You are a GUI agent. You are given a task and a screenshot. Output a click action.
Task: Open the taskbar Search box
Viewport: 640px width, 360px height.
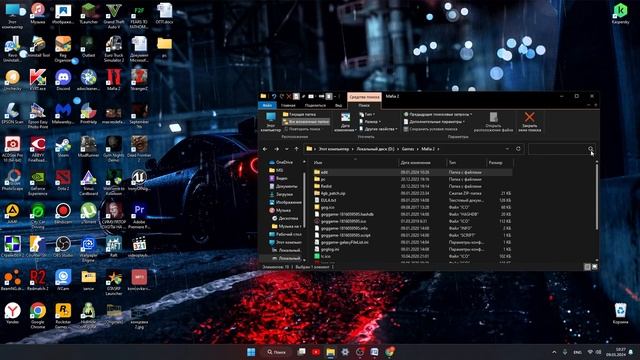[277, 352]
